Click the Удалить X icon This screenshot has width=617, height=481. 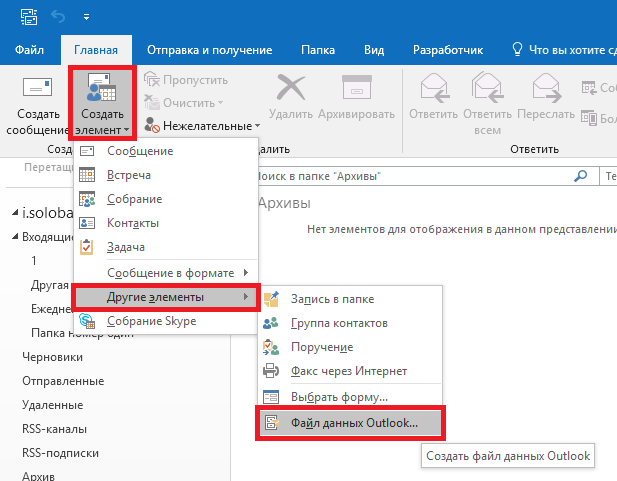click(x=291, y=87)
